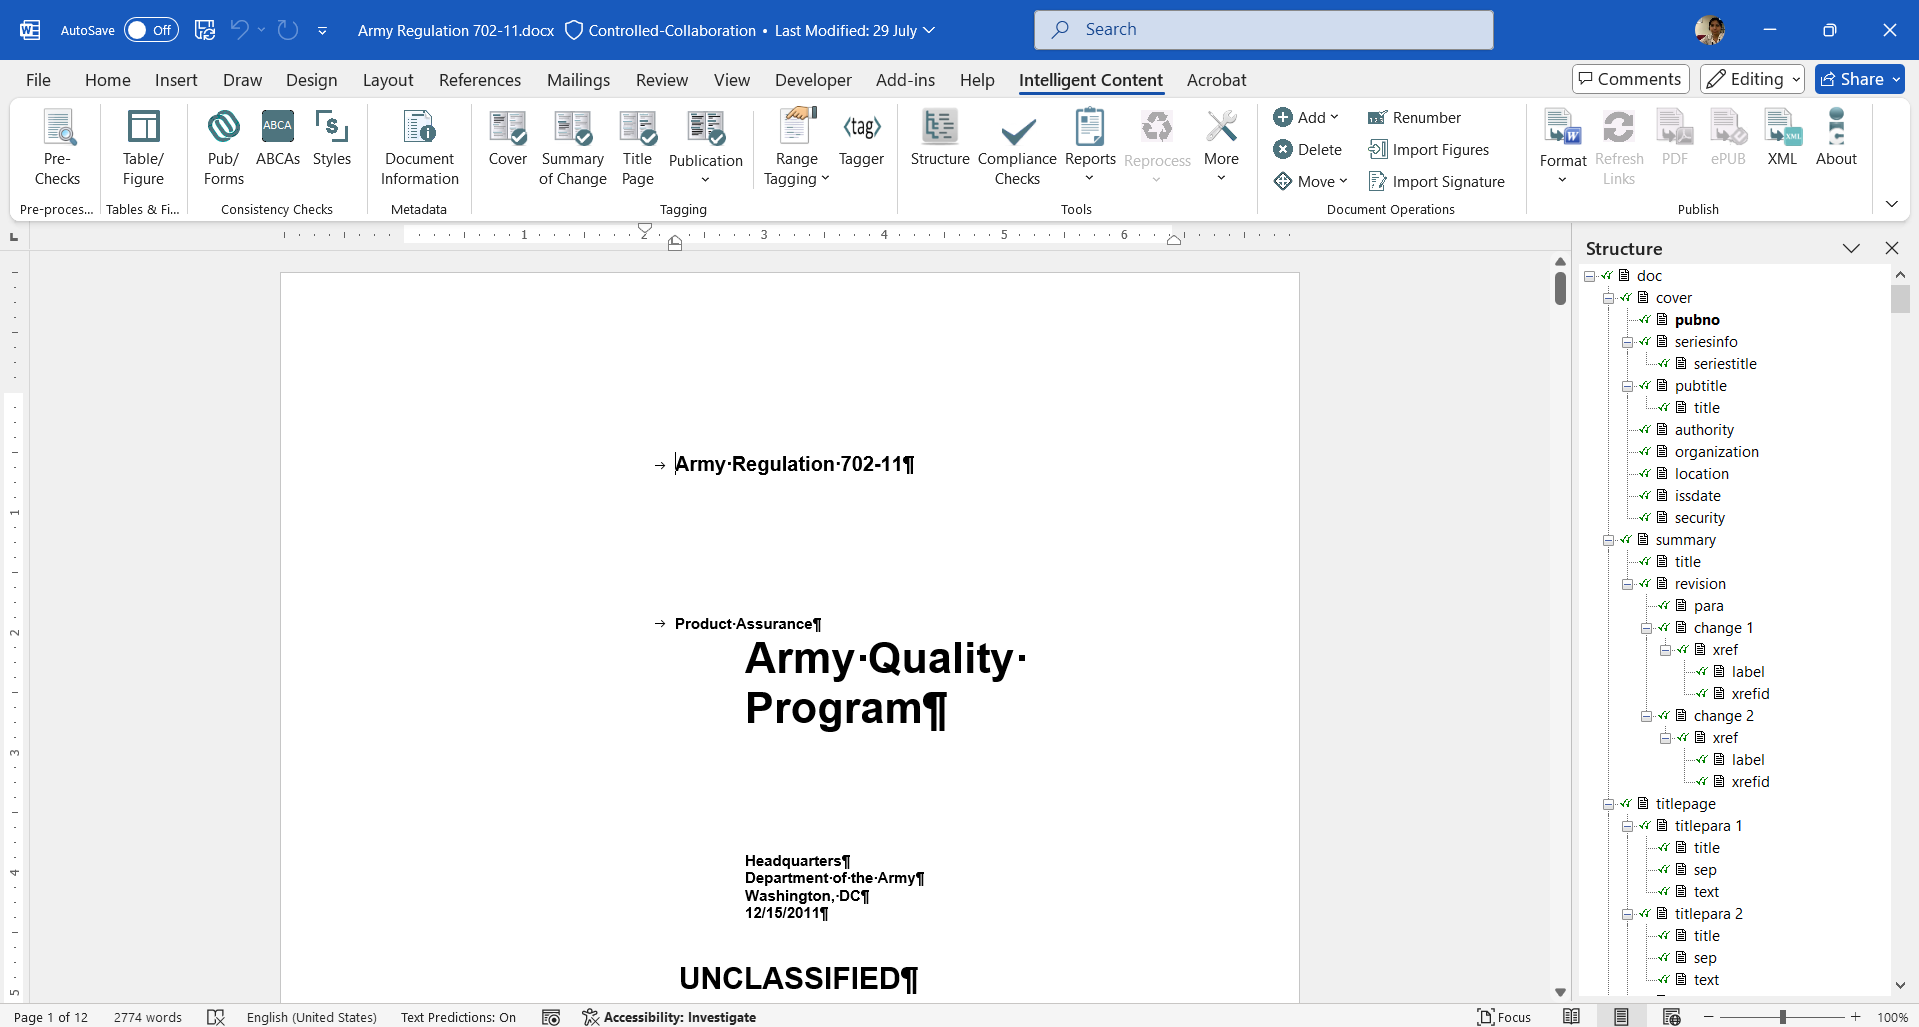The height and width of the screenshot is (1027, 1919).
Task: Click Import Signature button
Action: (x=1436, y=182)
